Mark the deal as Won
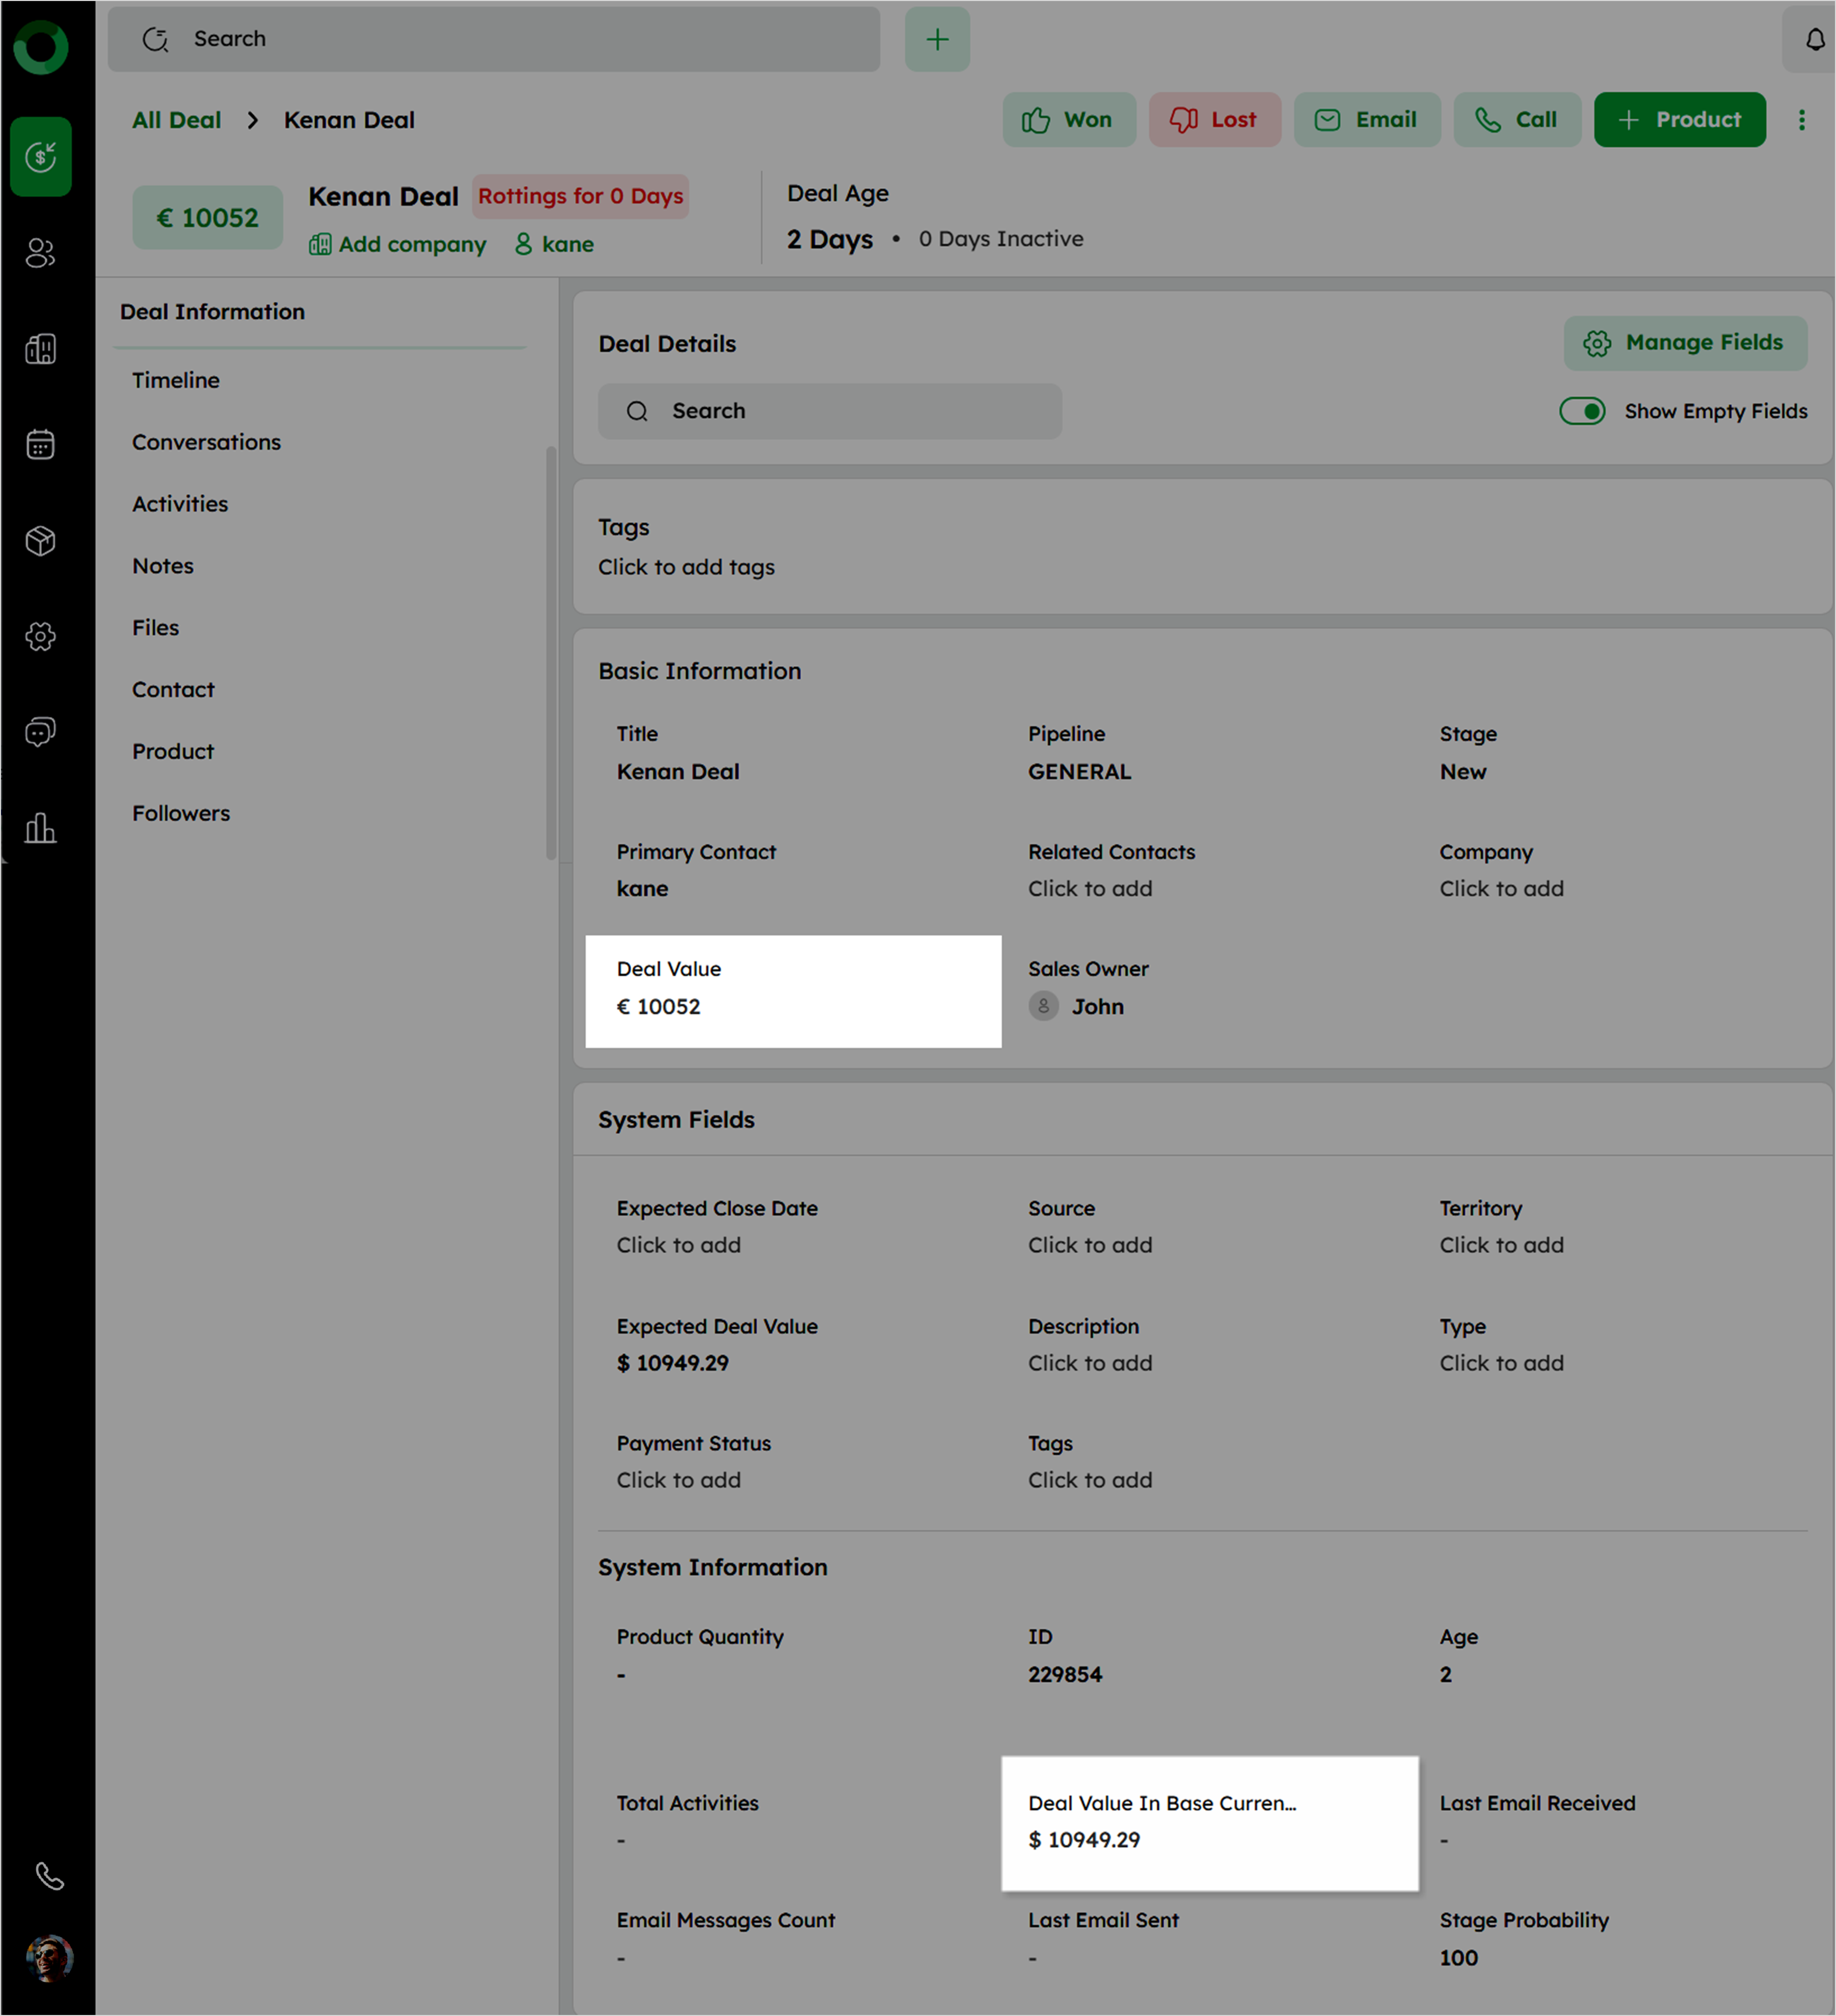Viewport: 1836px width, 2016px height. [1068, 120]
